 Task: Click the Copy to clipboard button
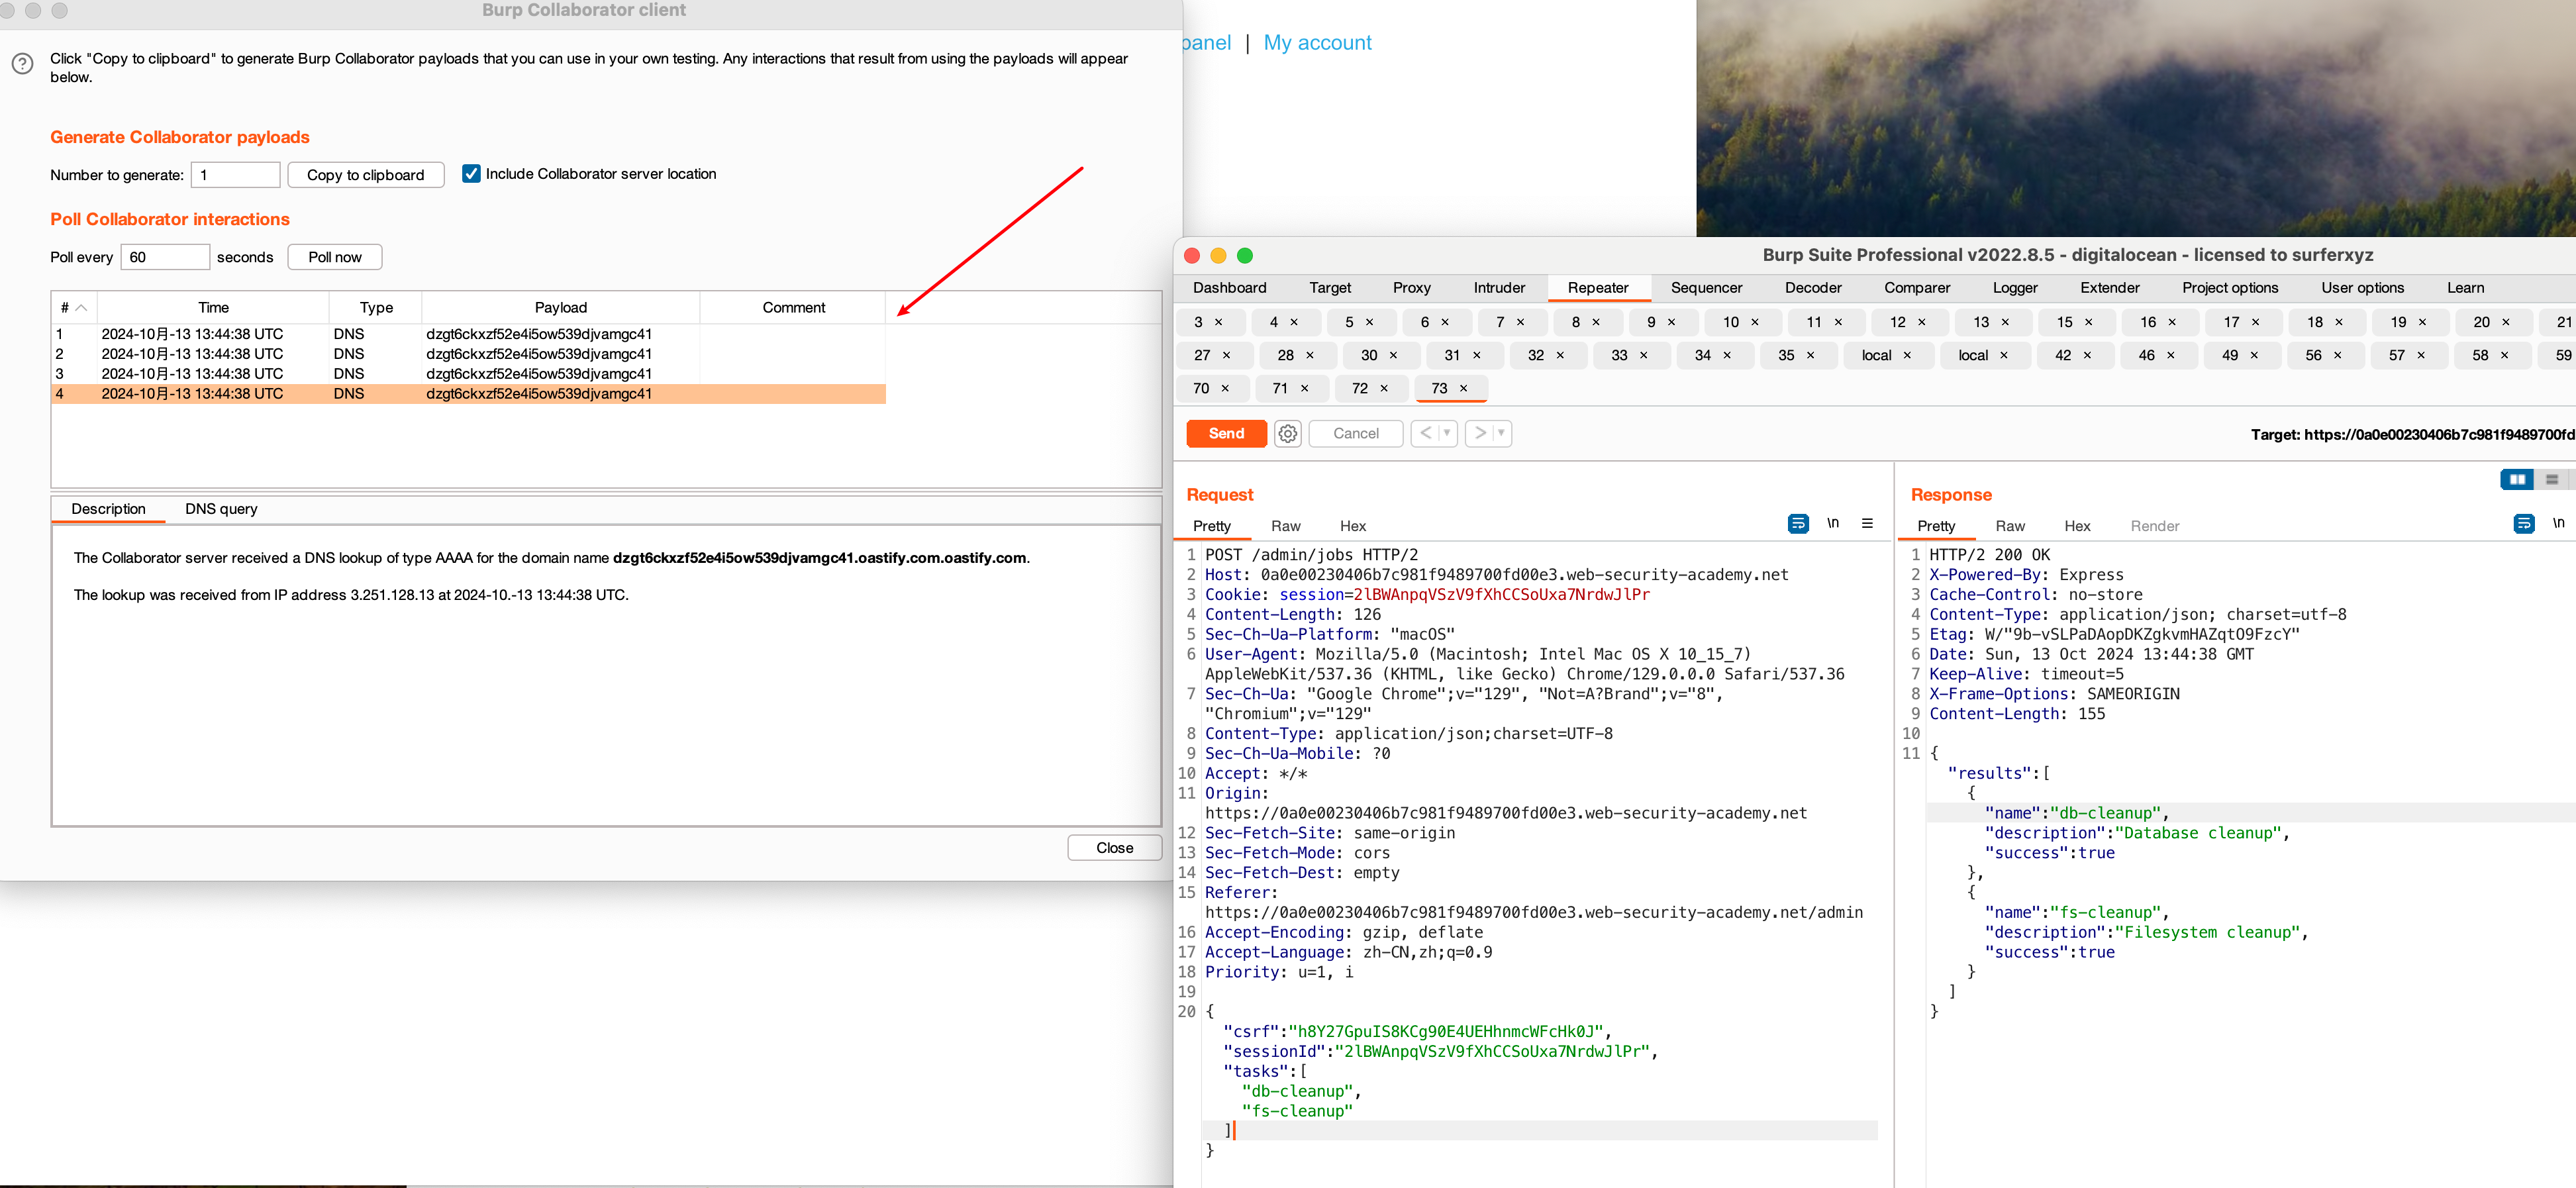pyautogui.click(x=365, y=174)
